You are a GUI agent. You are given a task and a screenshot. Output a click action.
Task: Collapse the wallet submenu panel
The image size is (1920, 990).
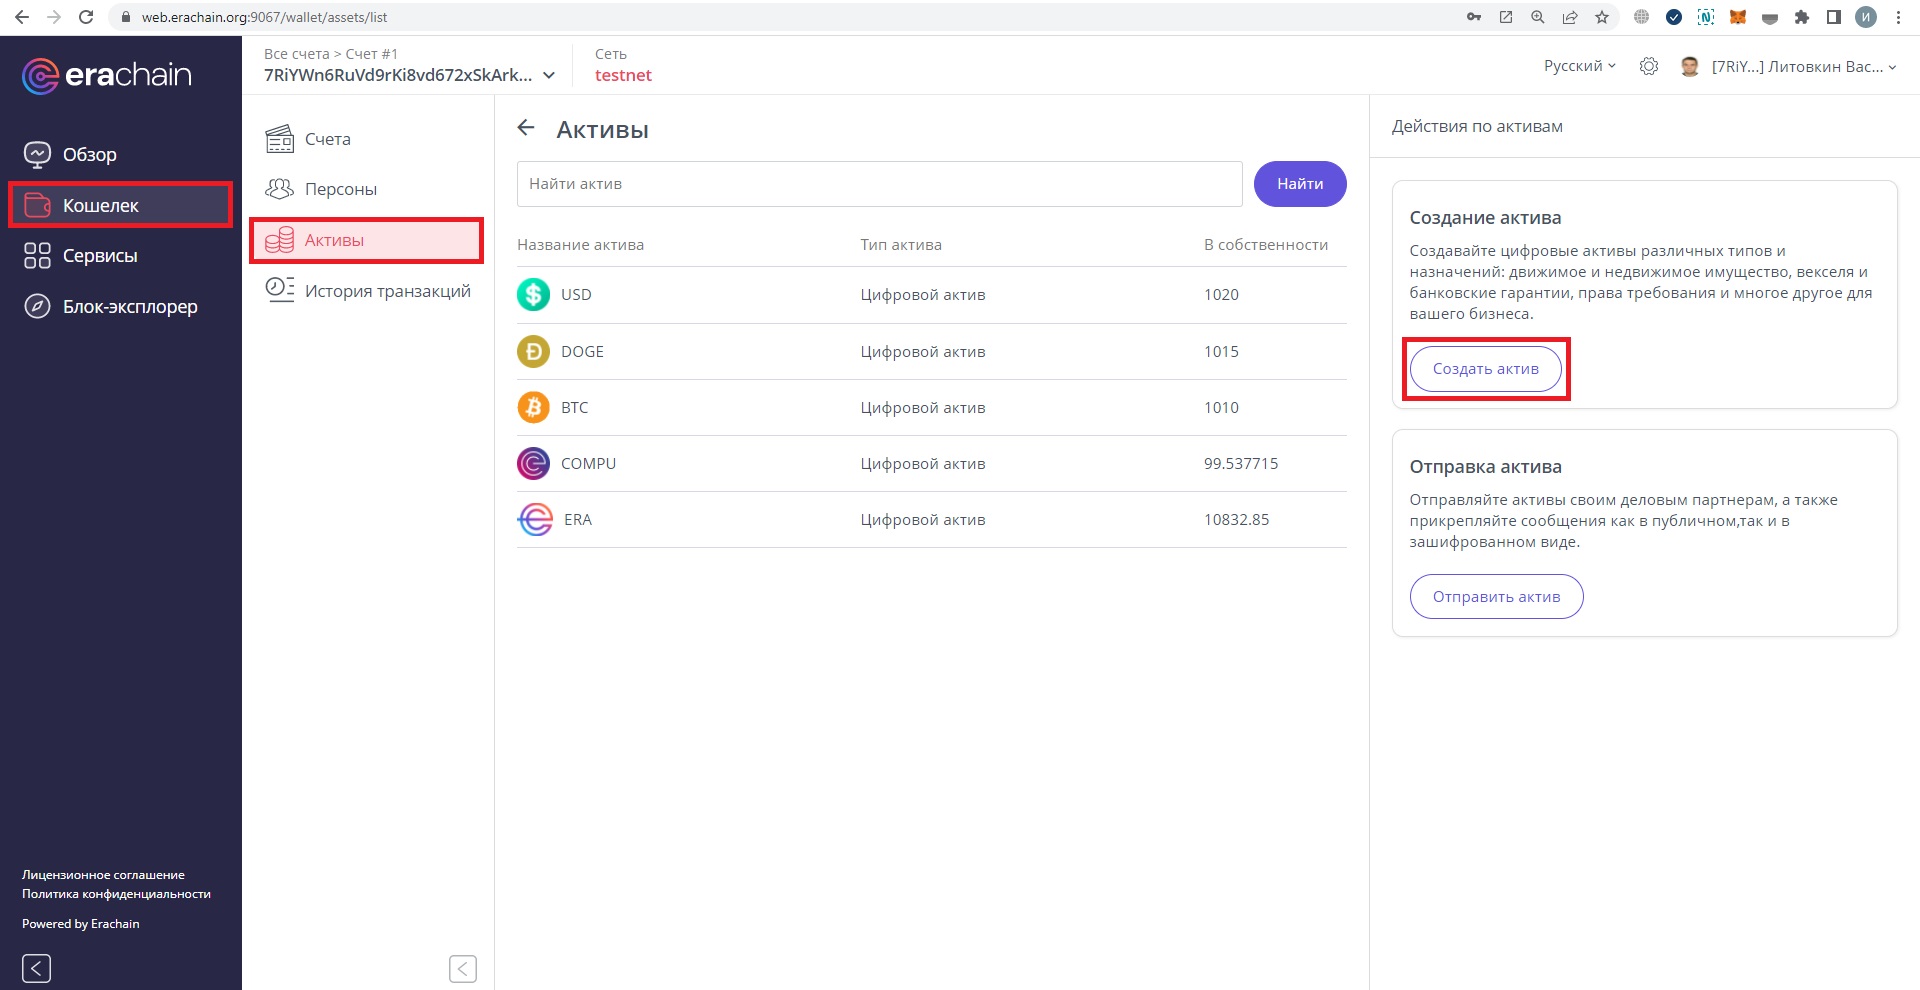point(462,967)
